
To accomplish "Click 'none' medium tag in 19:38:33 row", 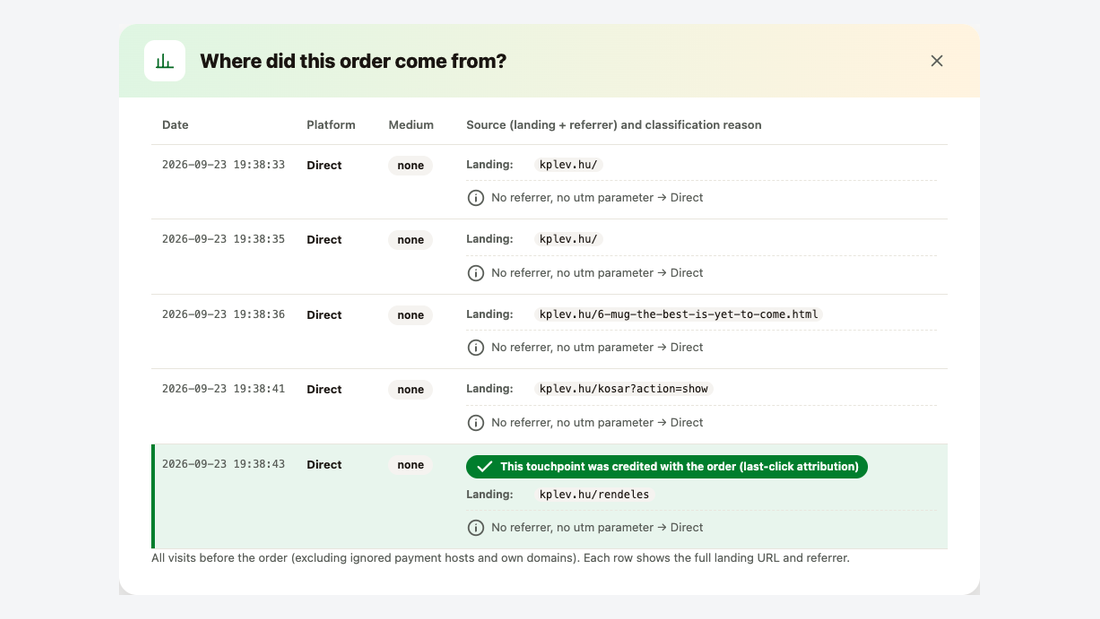I will pyautogui.click(x=410, y=166).
